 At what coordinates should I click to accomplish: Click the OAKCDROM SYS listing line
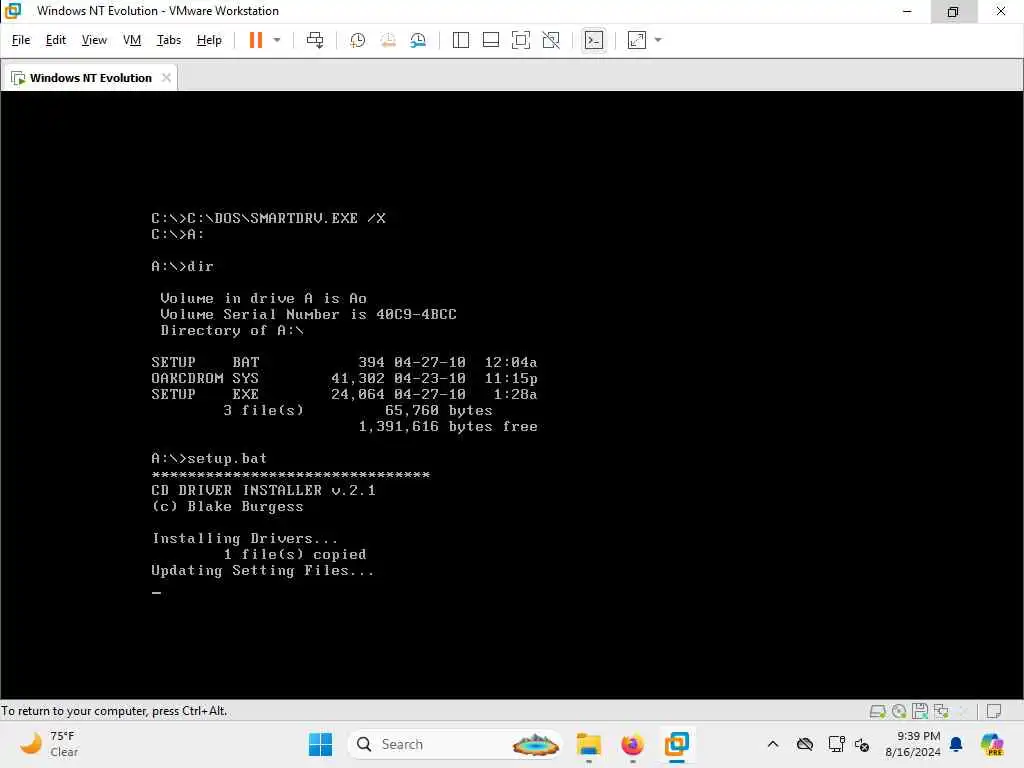coord(344,379)
